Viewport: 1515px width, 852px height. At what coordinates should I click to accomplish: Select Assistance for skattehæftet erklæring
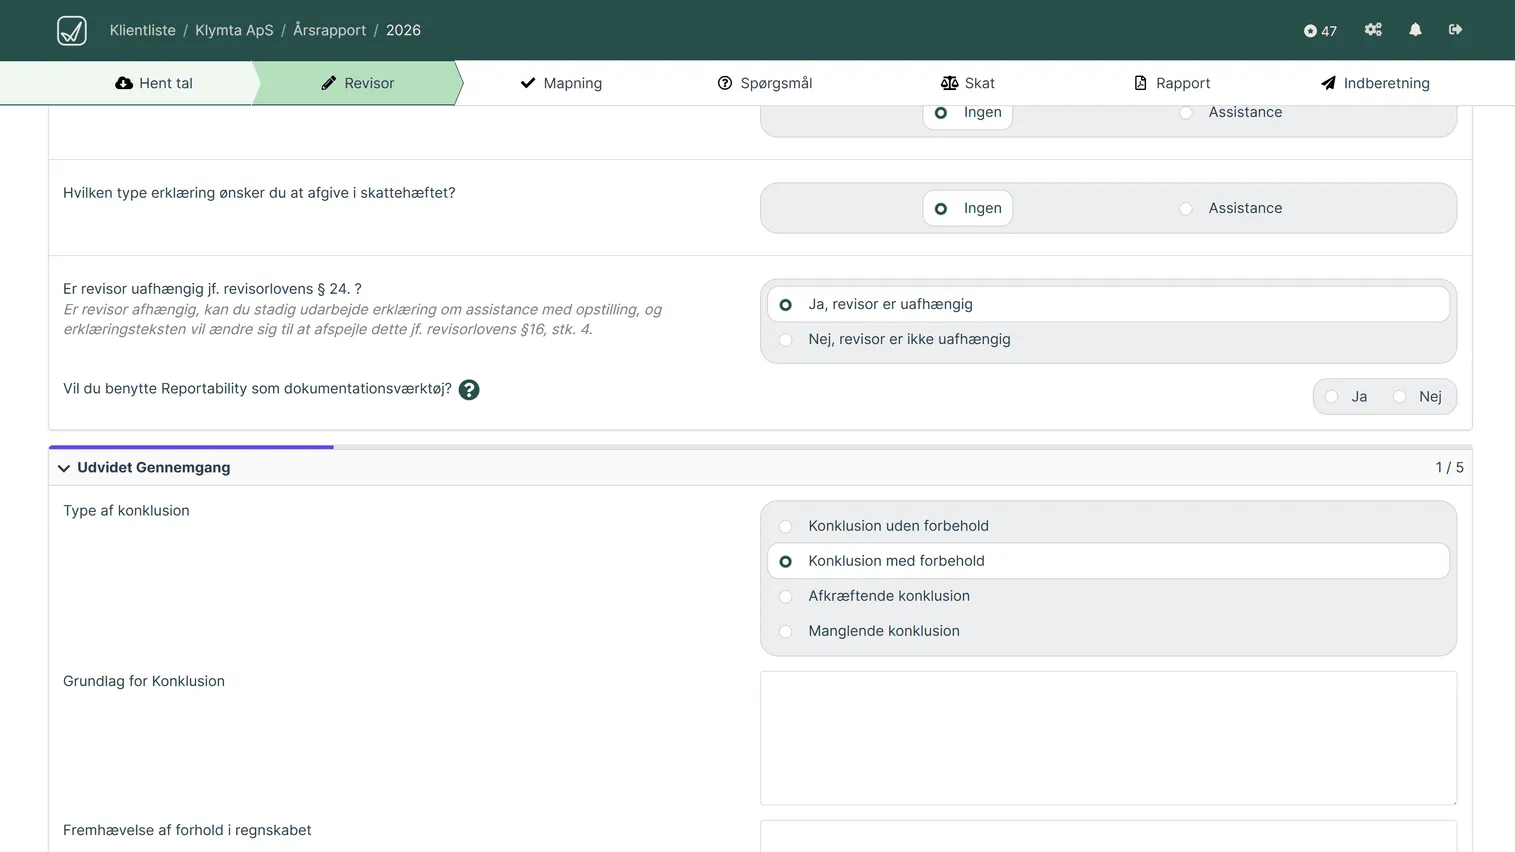click(1231, 208)
